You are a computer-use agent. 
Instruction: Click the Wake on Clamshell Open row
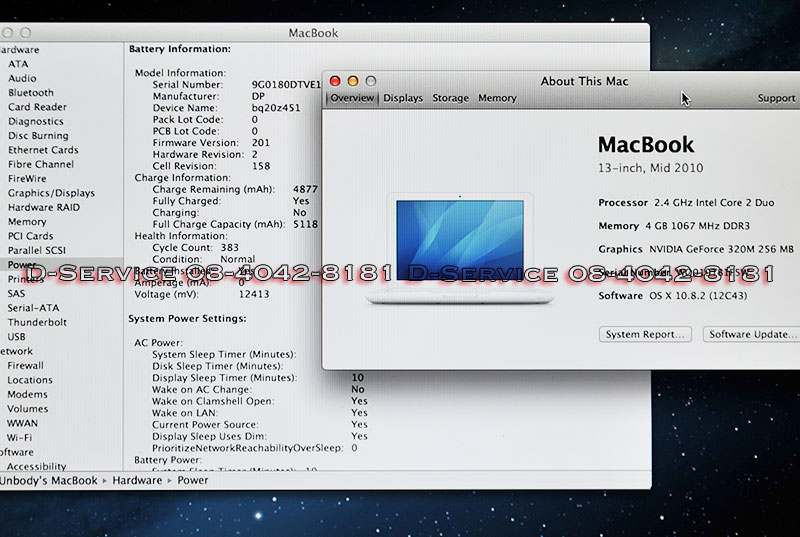pos(260,401)
